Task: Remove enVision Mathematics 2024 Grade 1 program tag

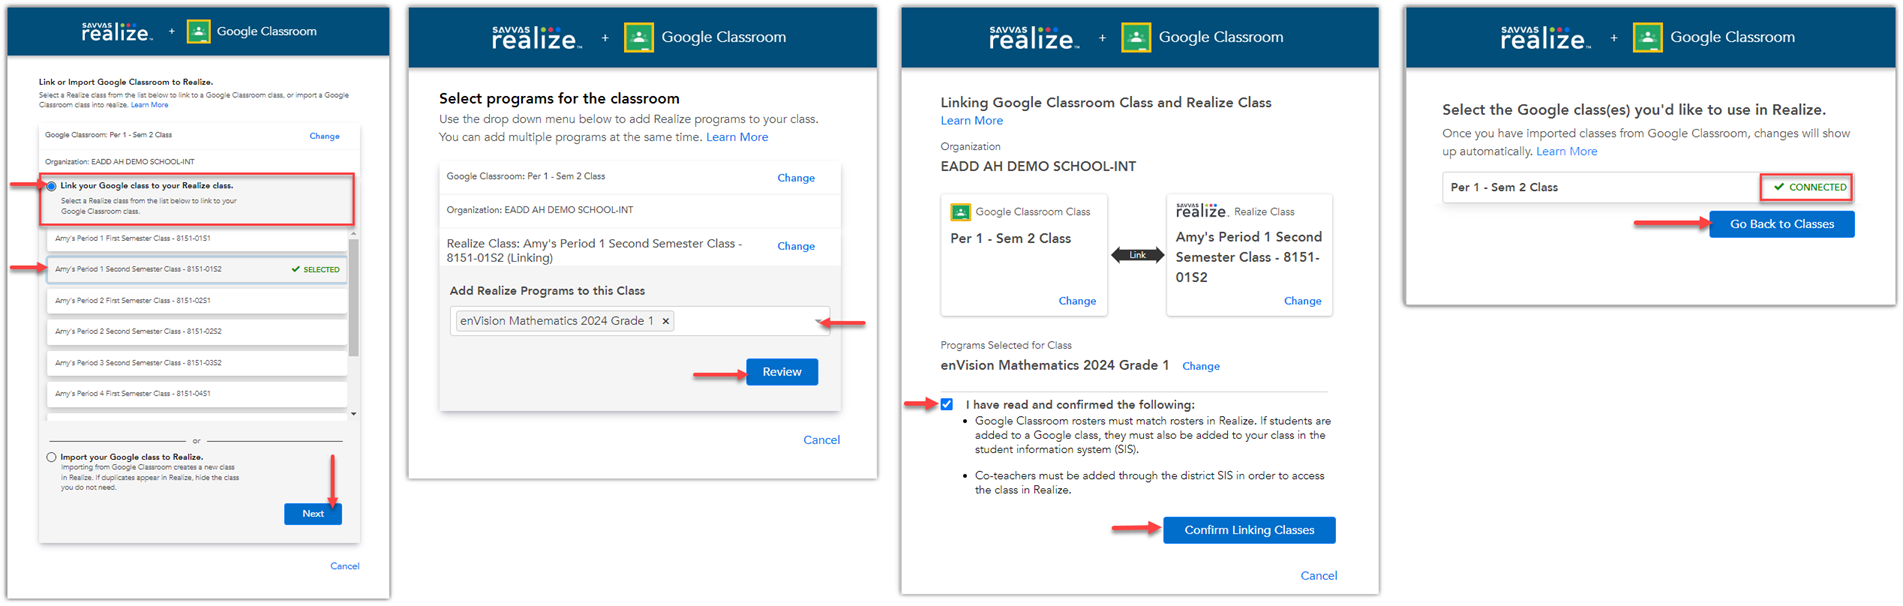Action: pos(666,321)
